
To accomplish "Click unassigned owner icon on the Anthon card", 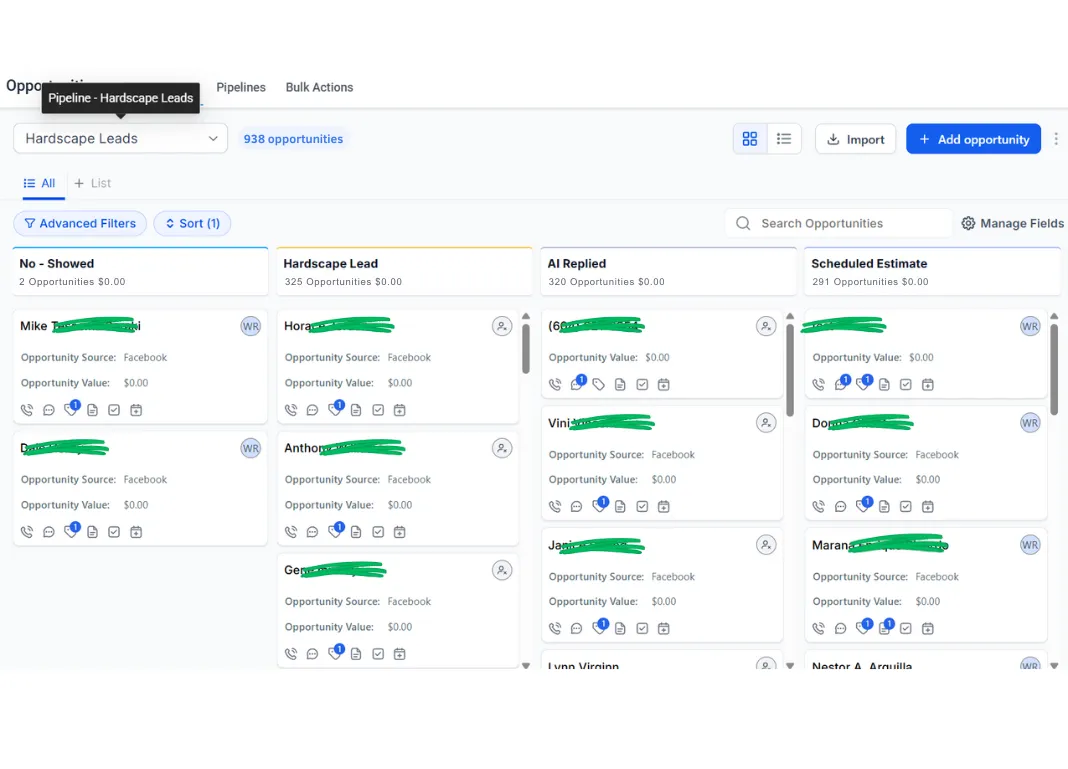I will (502, 448).
